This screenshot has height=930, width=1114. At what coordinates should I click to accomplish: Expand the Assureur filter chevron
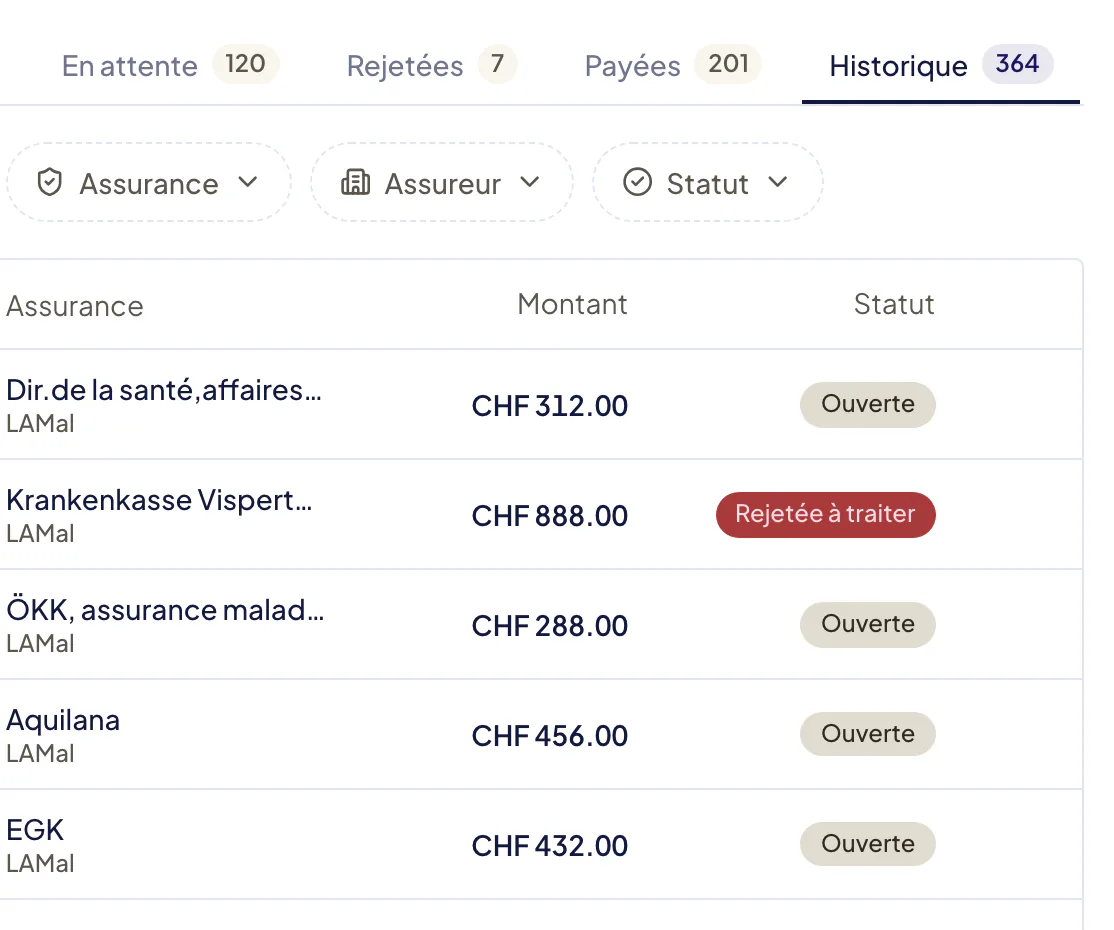[x=529, y=182]
